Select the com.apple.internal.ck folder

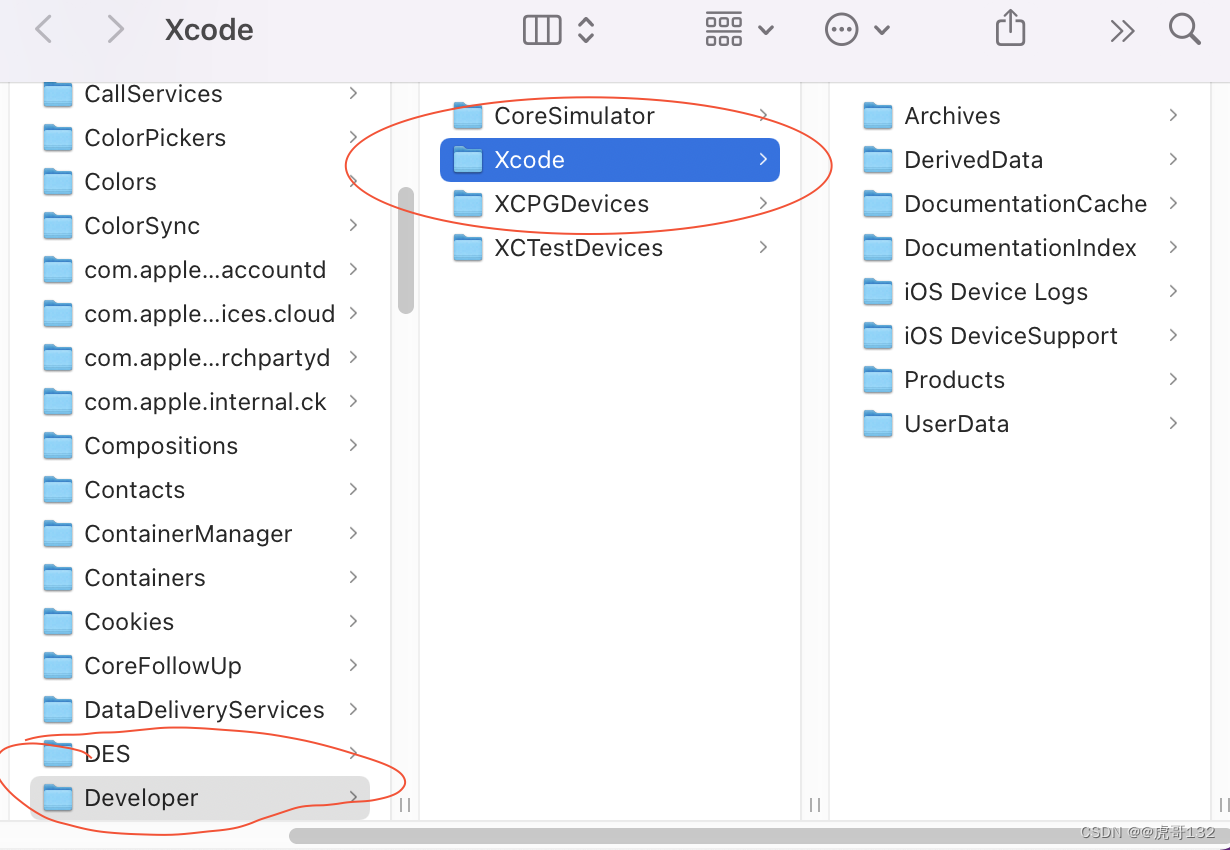(200, 402)
